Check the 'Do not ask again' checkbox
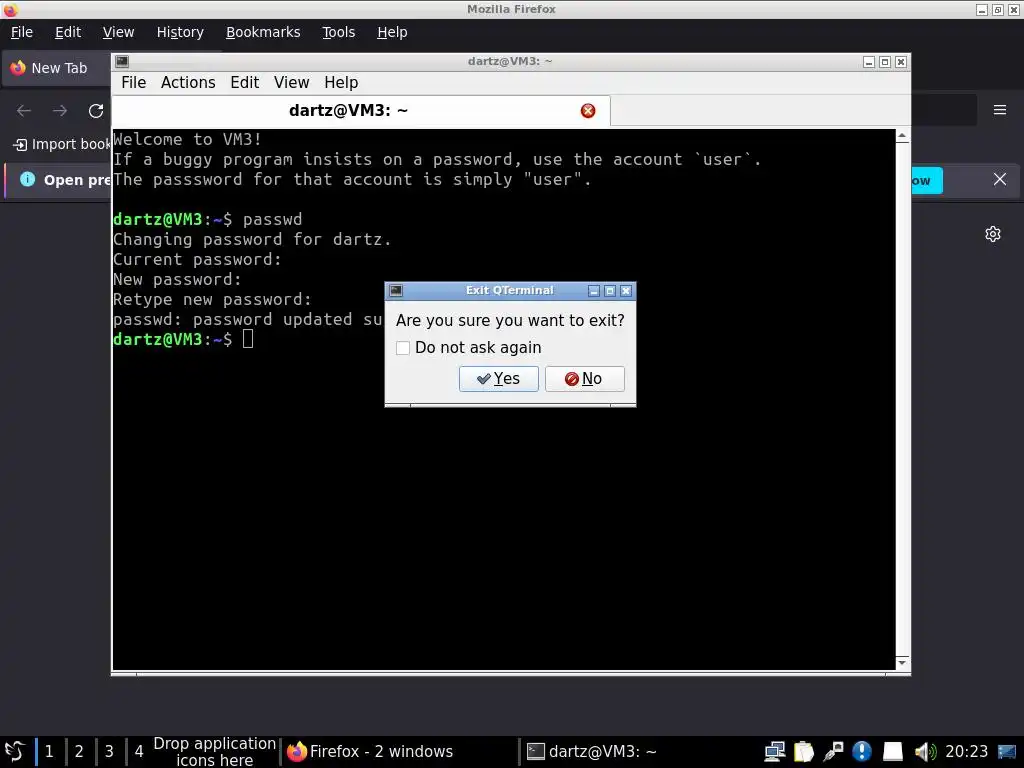The height and width of the screenshot is (768, 1024). [x=403, y=348]
